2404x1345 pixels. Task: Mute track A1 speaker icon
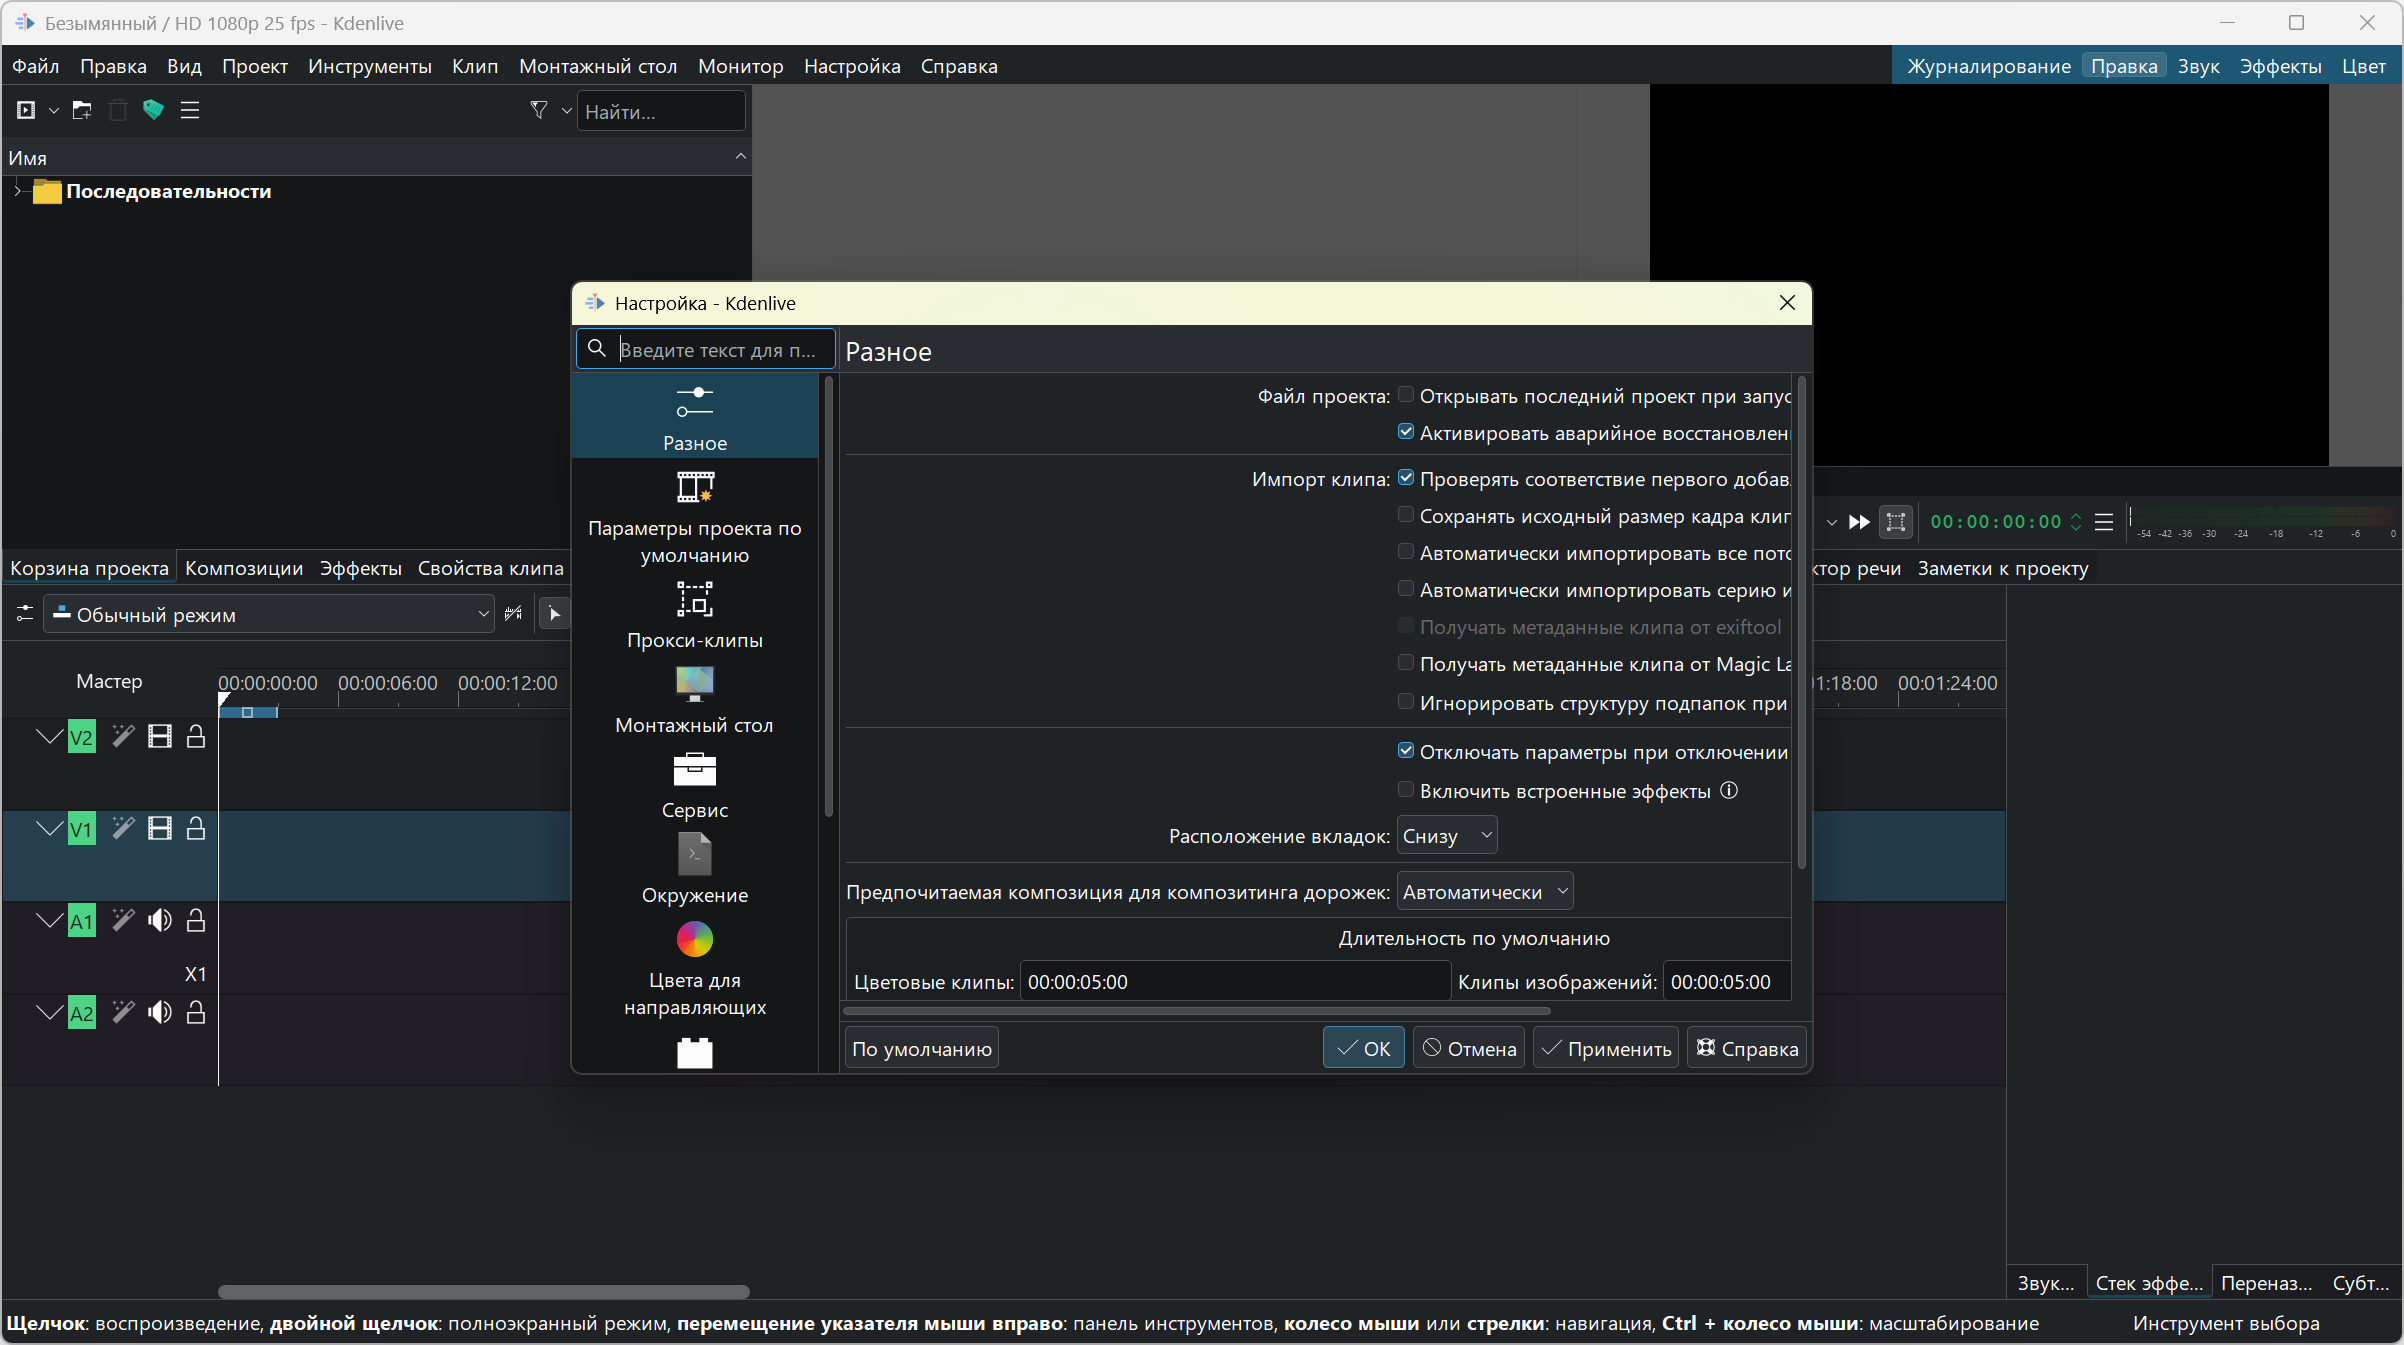pyautogui.click(x=160, y=921)
